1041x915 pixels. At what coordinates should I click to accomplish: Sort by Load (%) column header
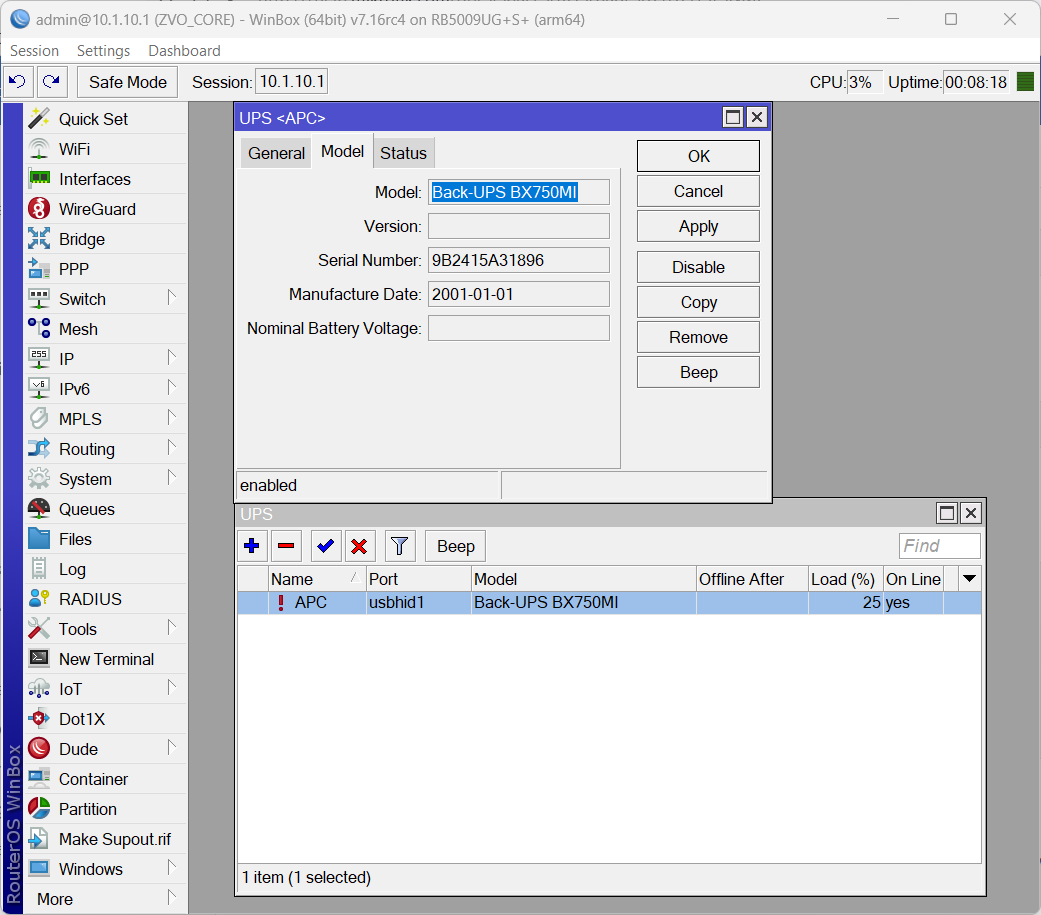(846, 579)
